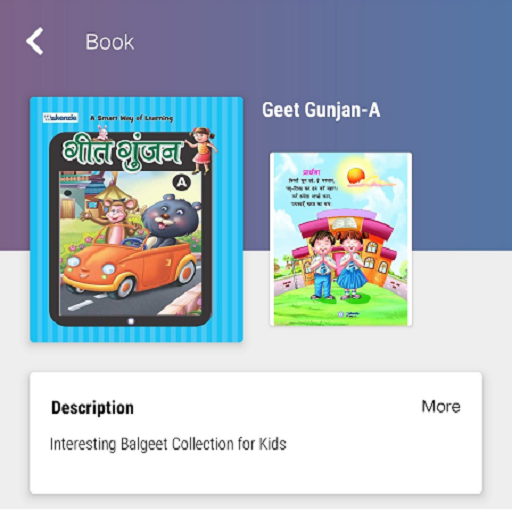Select the 'Book' header title

110,42
